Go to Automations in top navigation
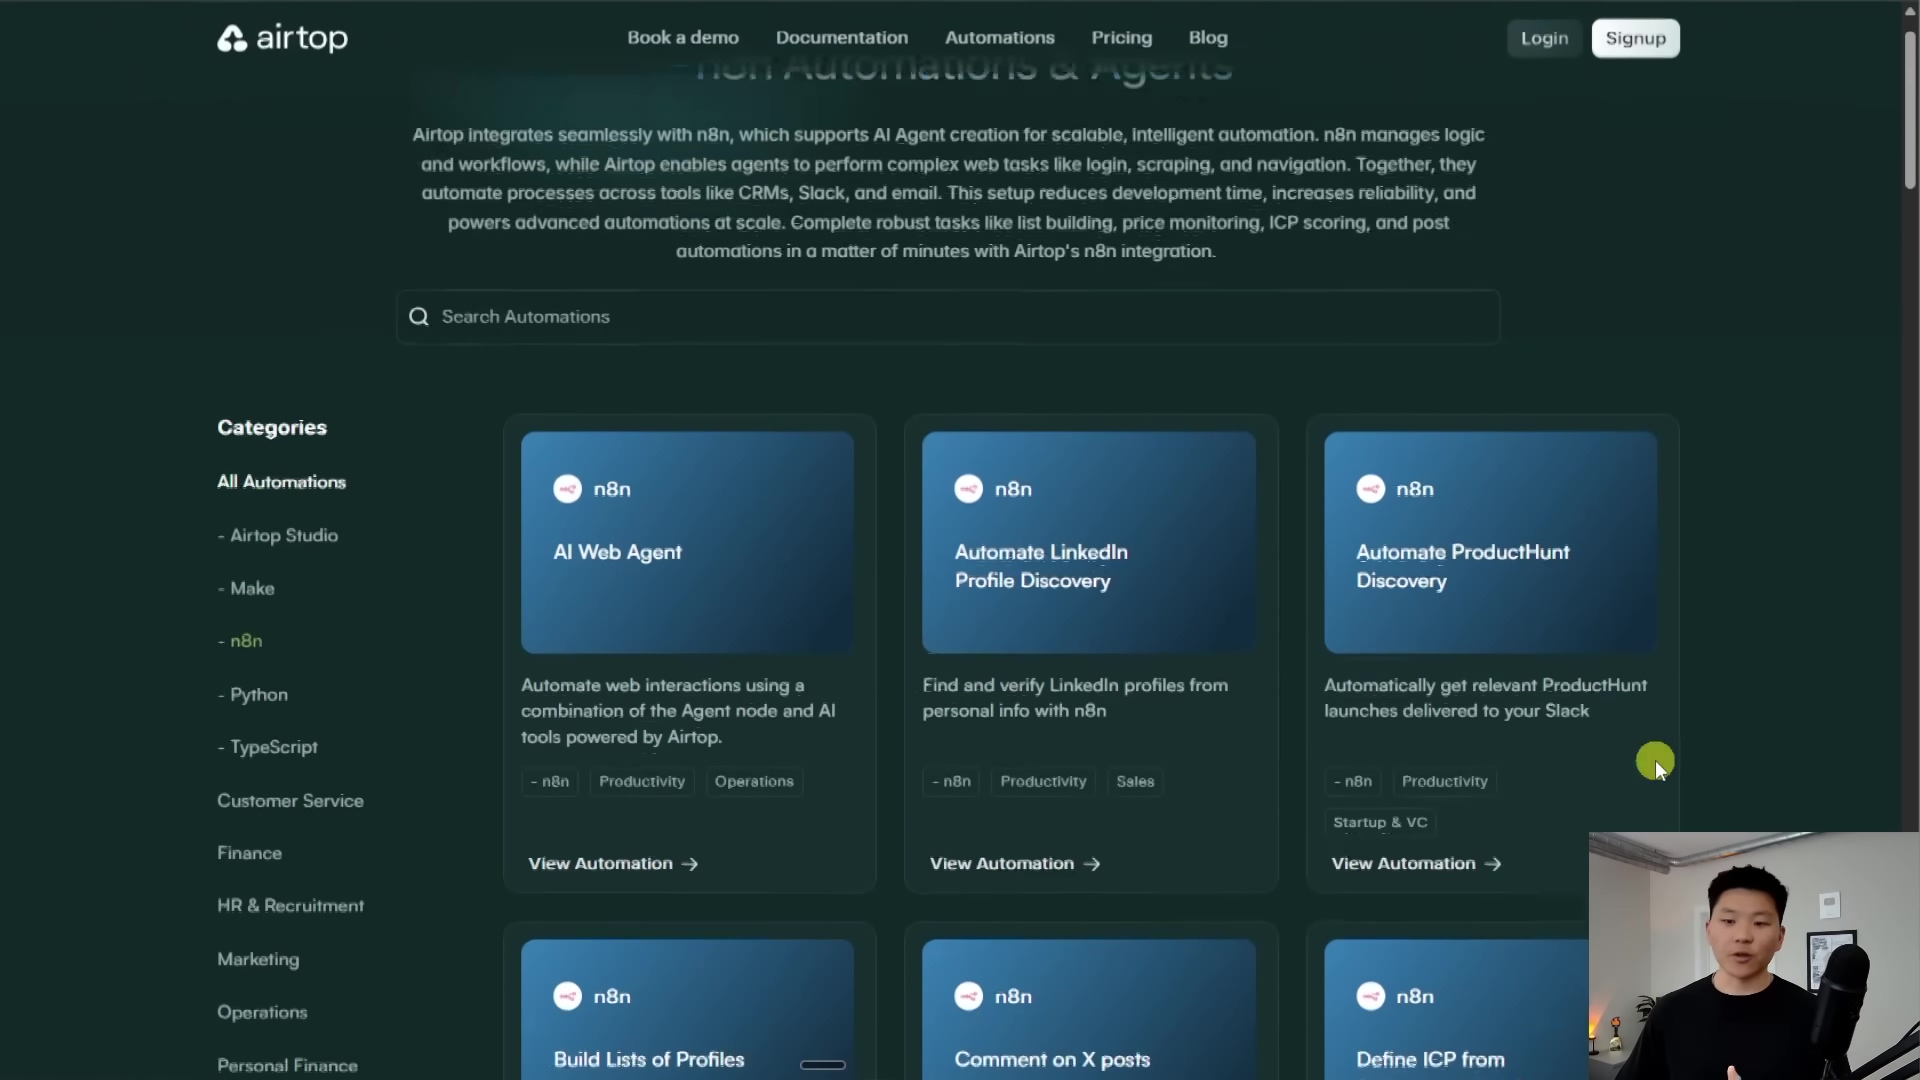Viewport: 1920px width, 1080px height. (1000, 38)
